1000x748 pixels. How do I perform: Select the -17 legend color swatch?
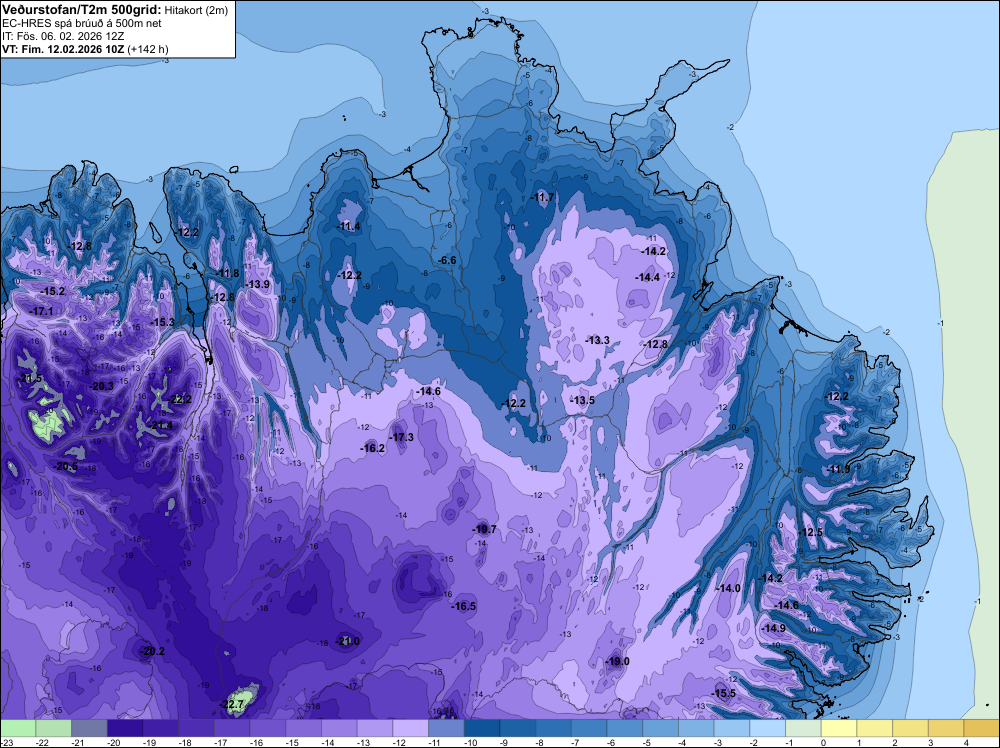(x=232, y=728)
